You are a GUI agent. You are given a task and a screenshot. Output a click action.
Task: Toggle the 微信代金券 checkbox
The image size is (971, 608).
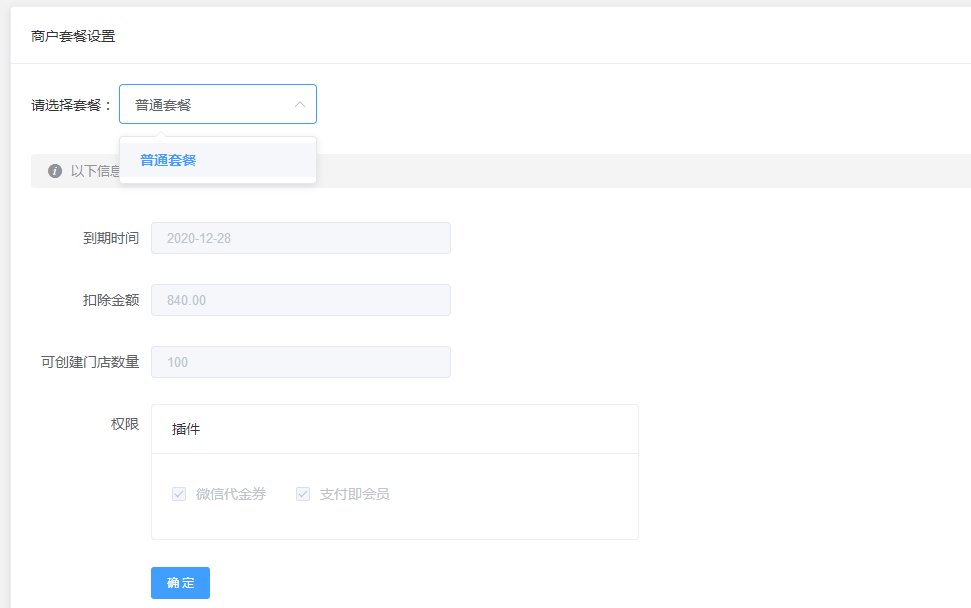click(179, 494)
